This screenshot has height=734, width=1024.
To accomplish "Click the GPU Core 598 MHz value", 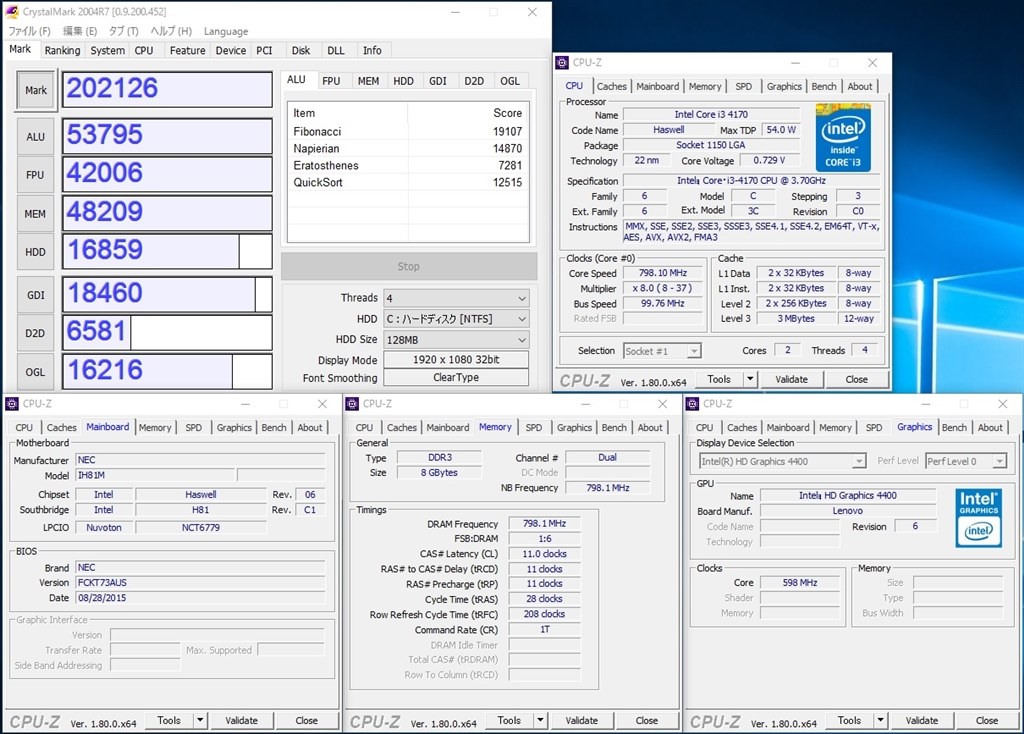I will coord(800,582).
